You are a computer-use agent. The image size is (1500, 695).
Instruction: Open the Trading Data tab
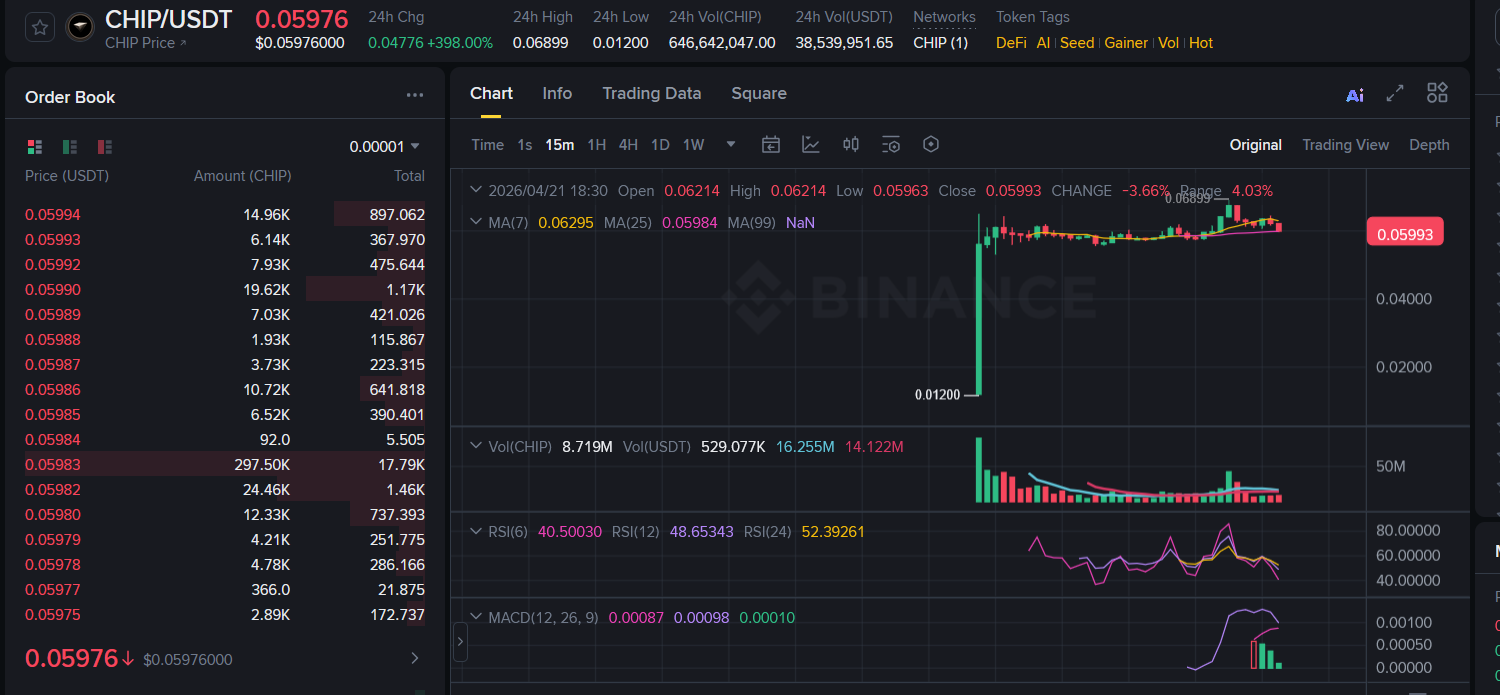(651, 93)
